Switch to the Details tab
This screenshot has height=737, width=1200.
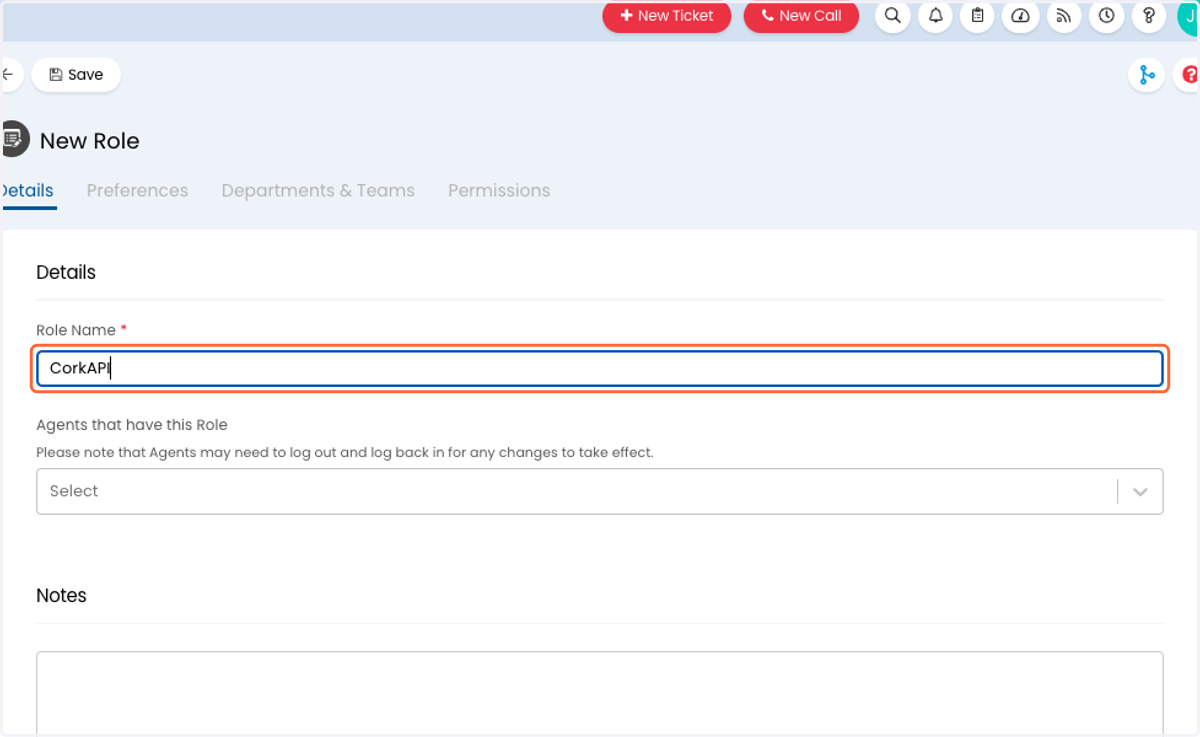point(28,190)
